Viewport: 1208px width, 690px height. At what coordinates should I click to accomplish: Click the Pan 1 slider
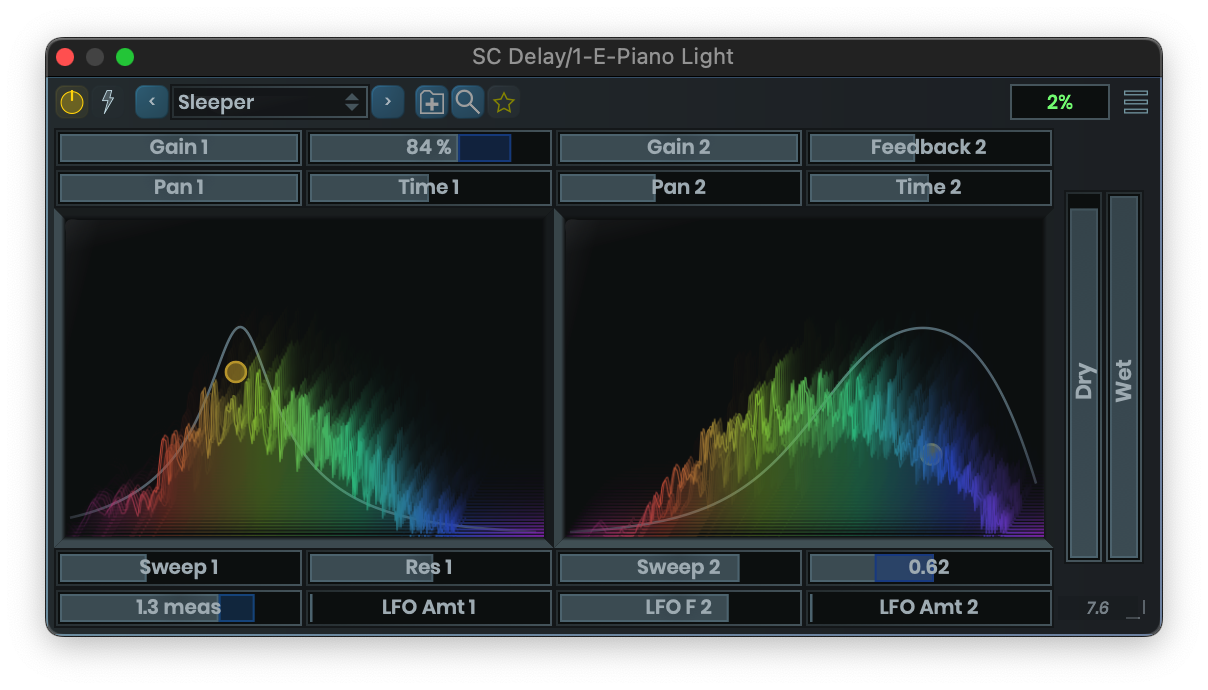coord(179,188)
